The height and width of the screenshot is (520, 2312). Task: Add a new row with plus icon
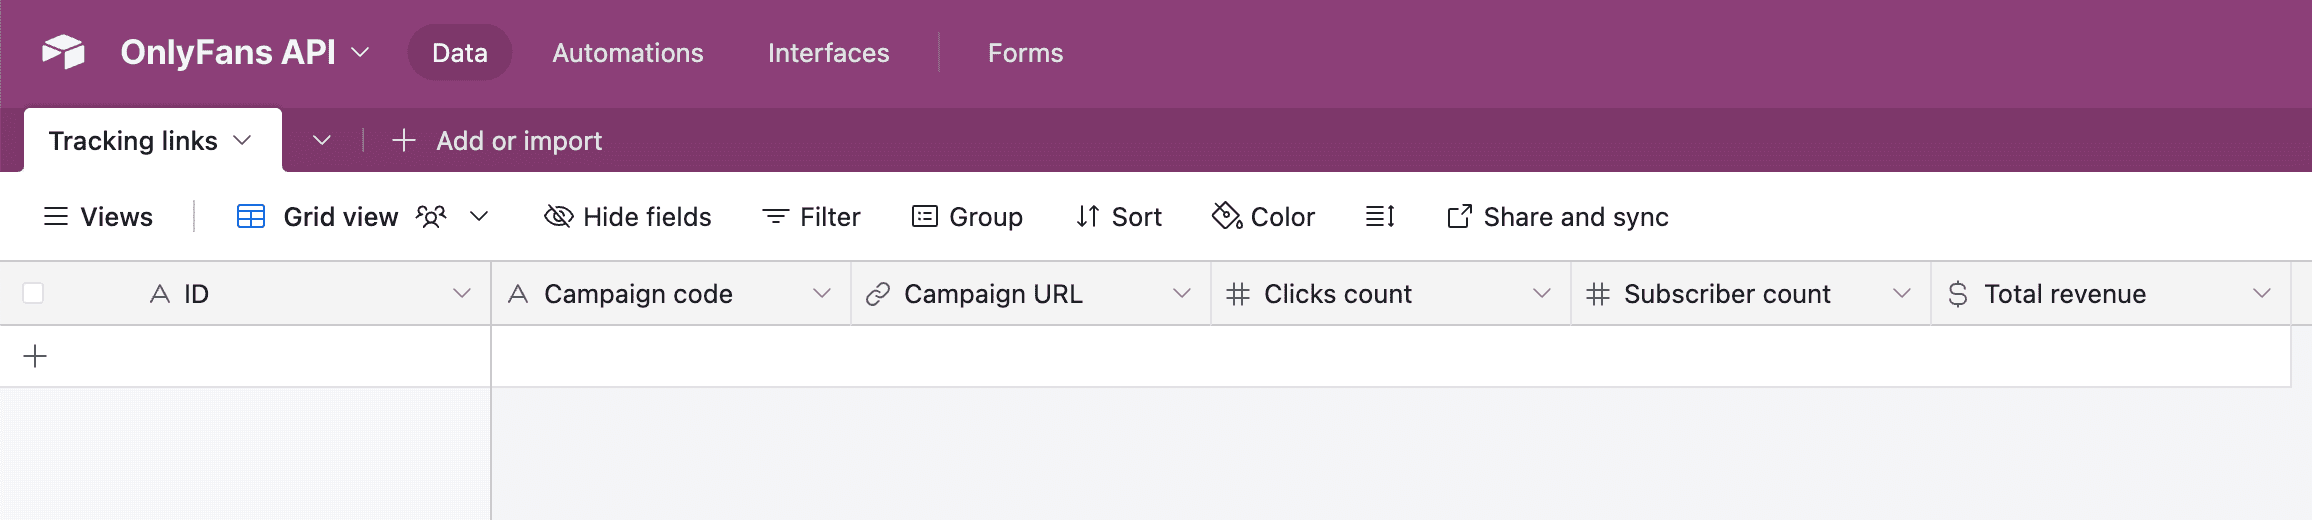pos(35,356)
